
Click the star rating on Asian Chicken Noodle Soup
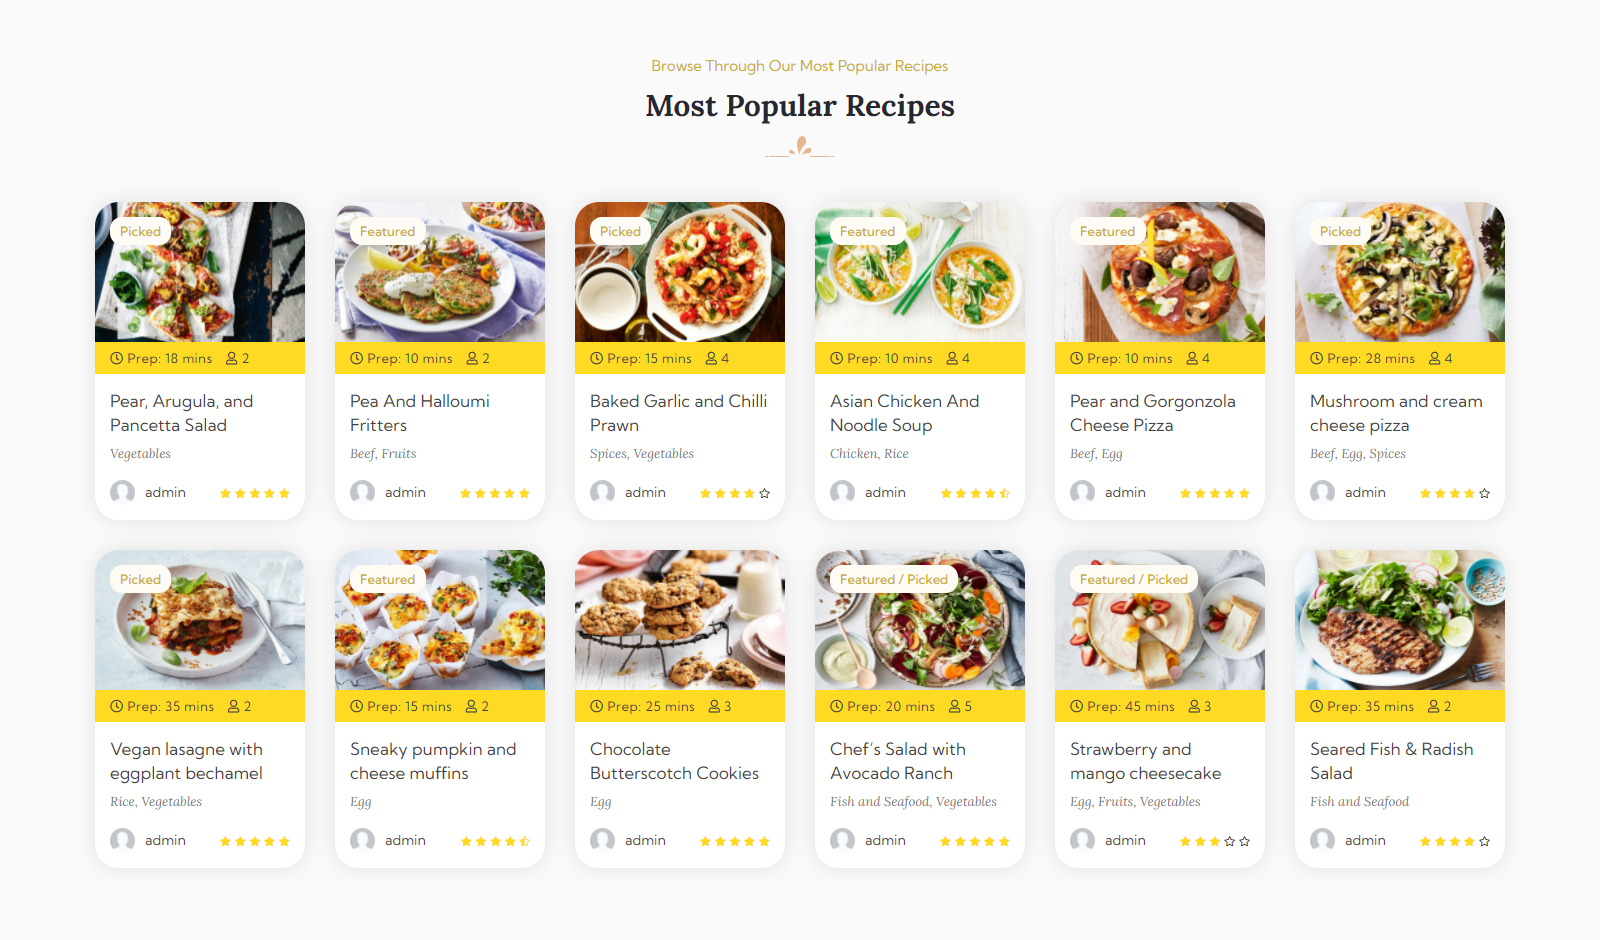pyautogui.click(x=975, y=493)
